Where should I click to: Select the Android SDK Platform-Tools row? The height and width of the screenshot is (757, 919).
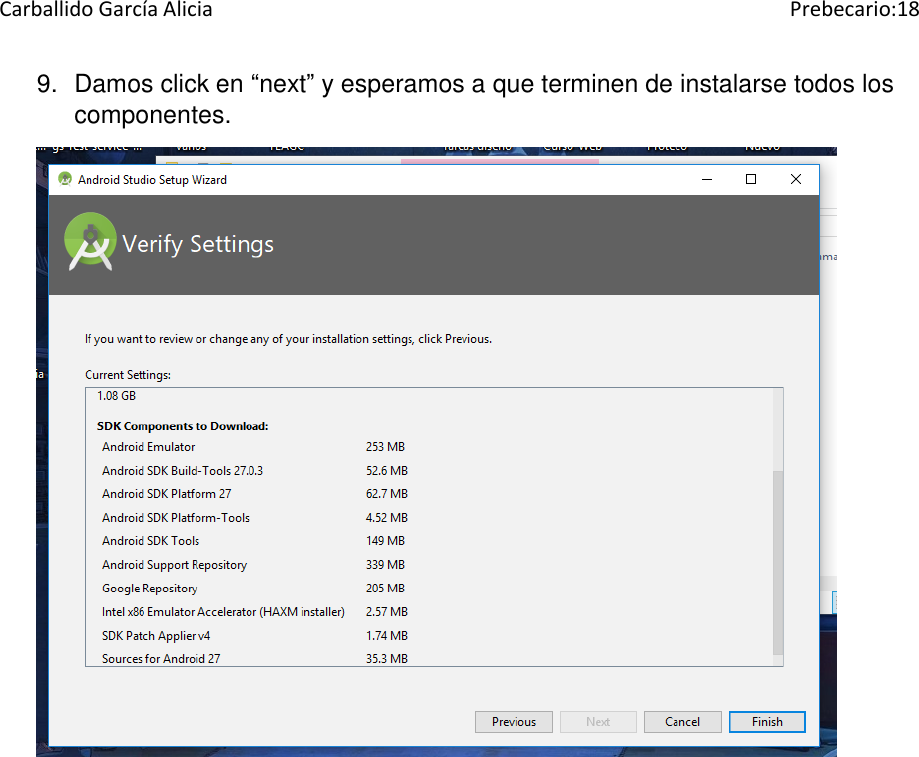[254, 518]
